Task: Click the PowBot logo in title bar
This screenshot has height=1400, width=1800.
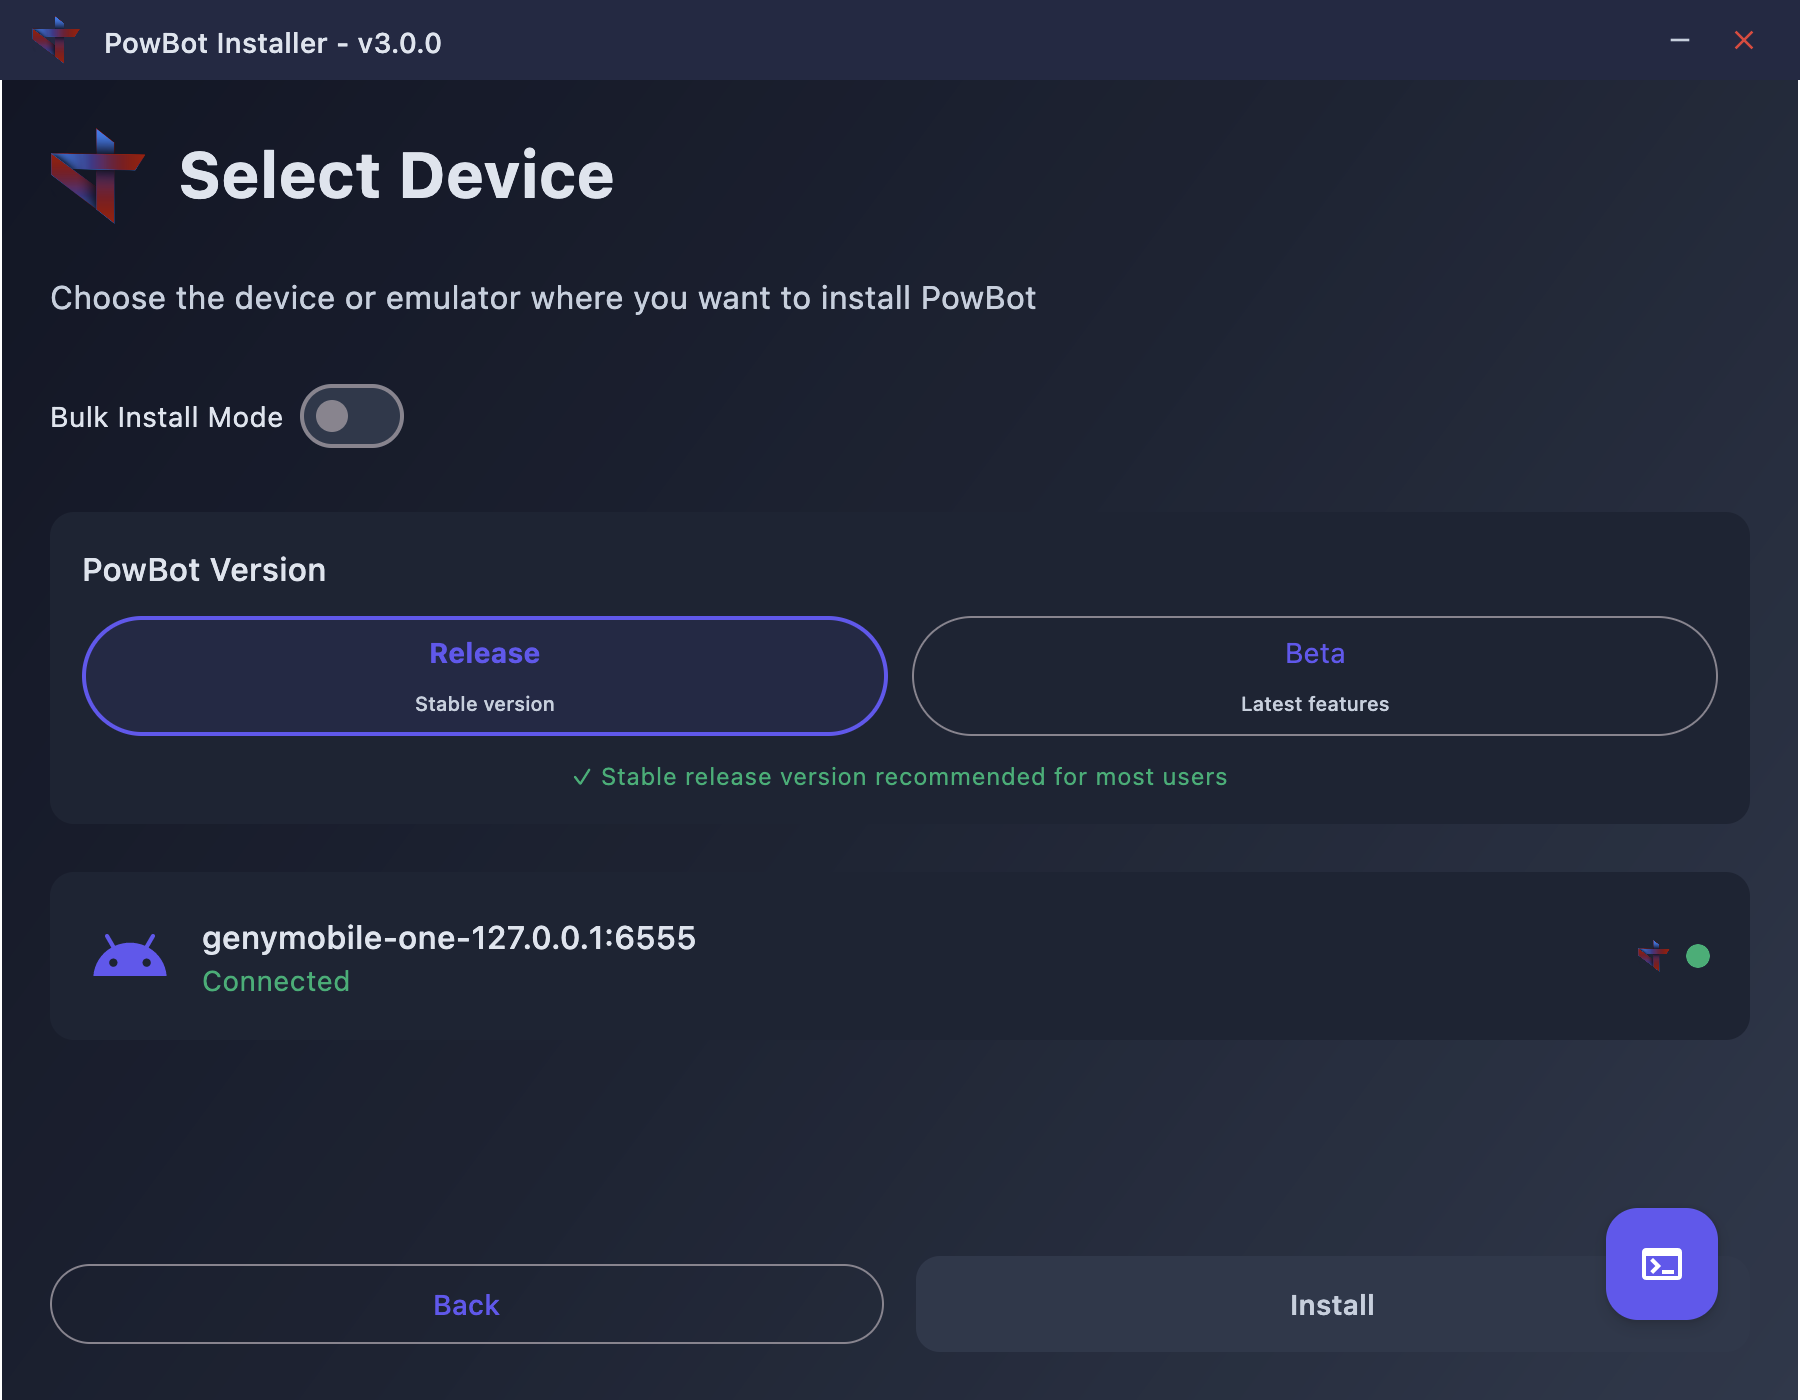Action: coord(55,41)
